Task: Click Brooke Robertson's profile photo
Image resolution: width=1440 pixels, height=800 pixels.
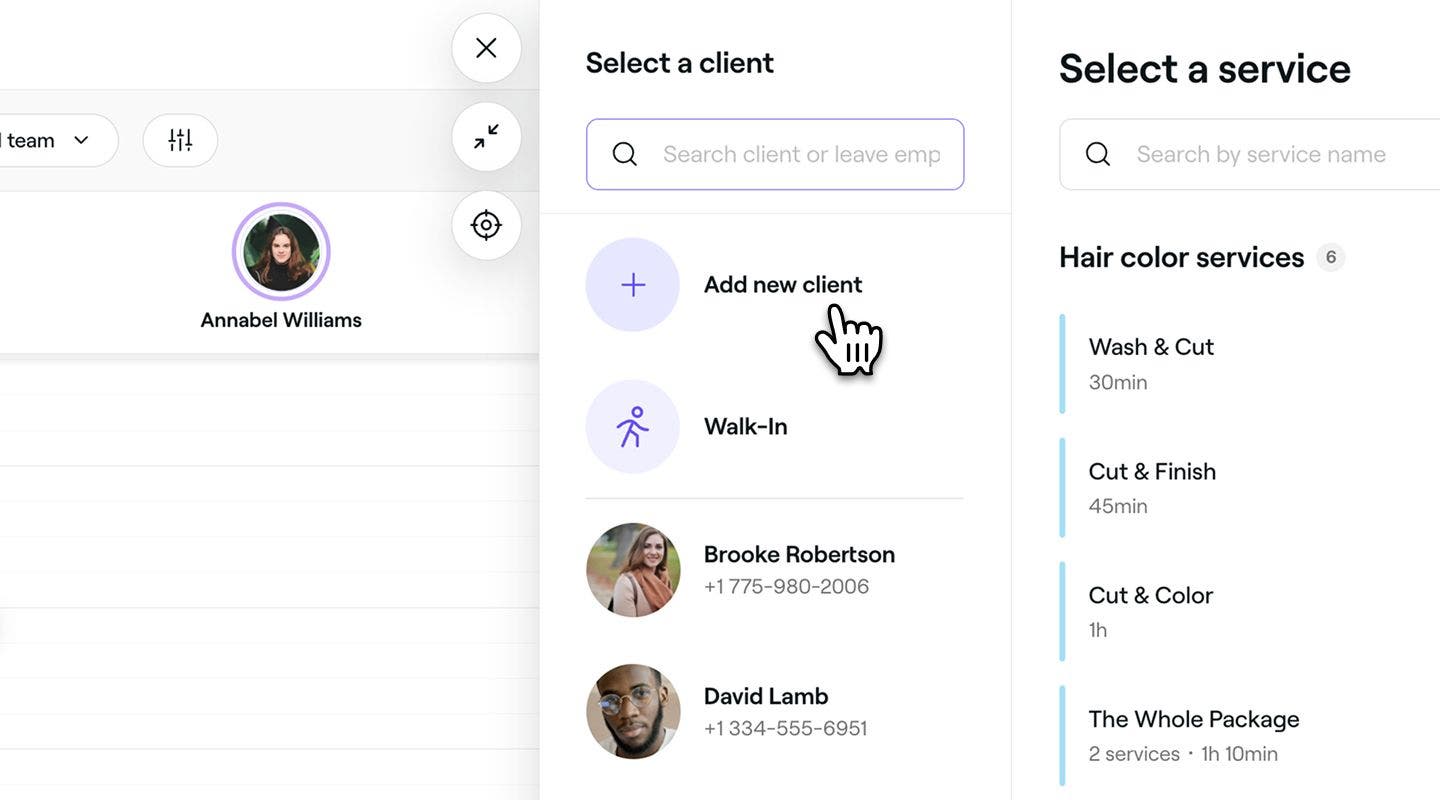Action: (633, 570)
